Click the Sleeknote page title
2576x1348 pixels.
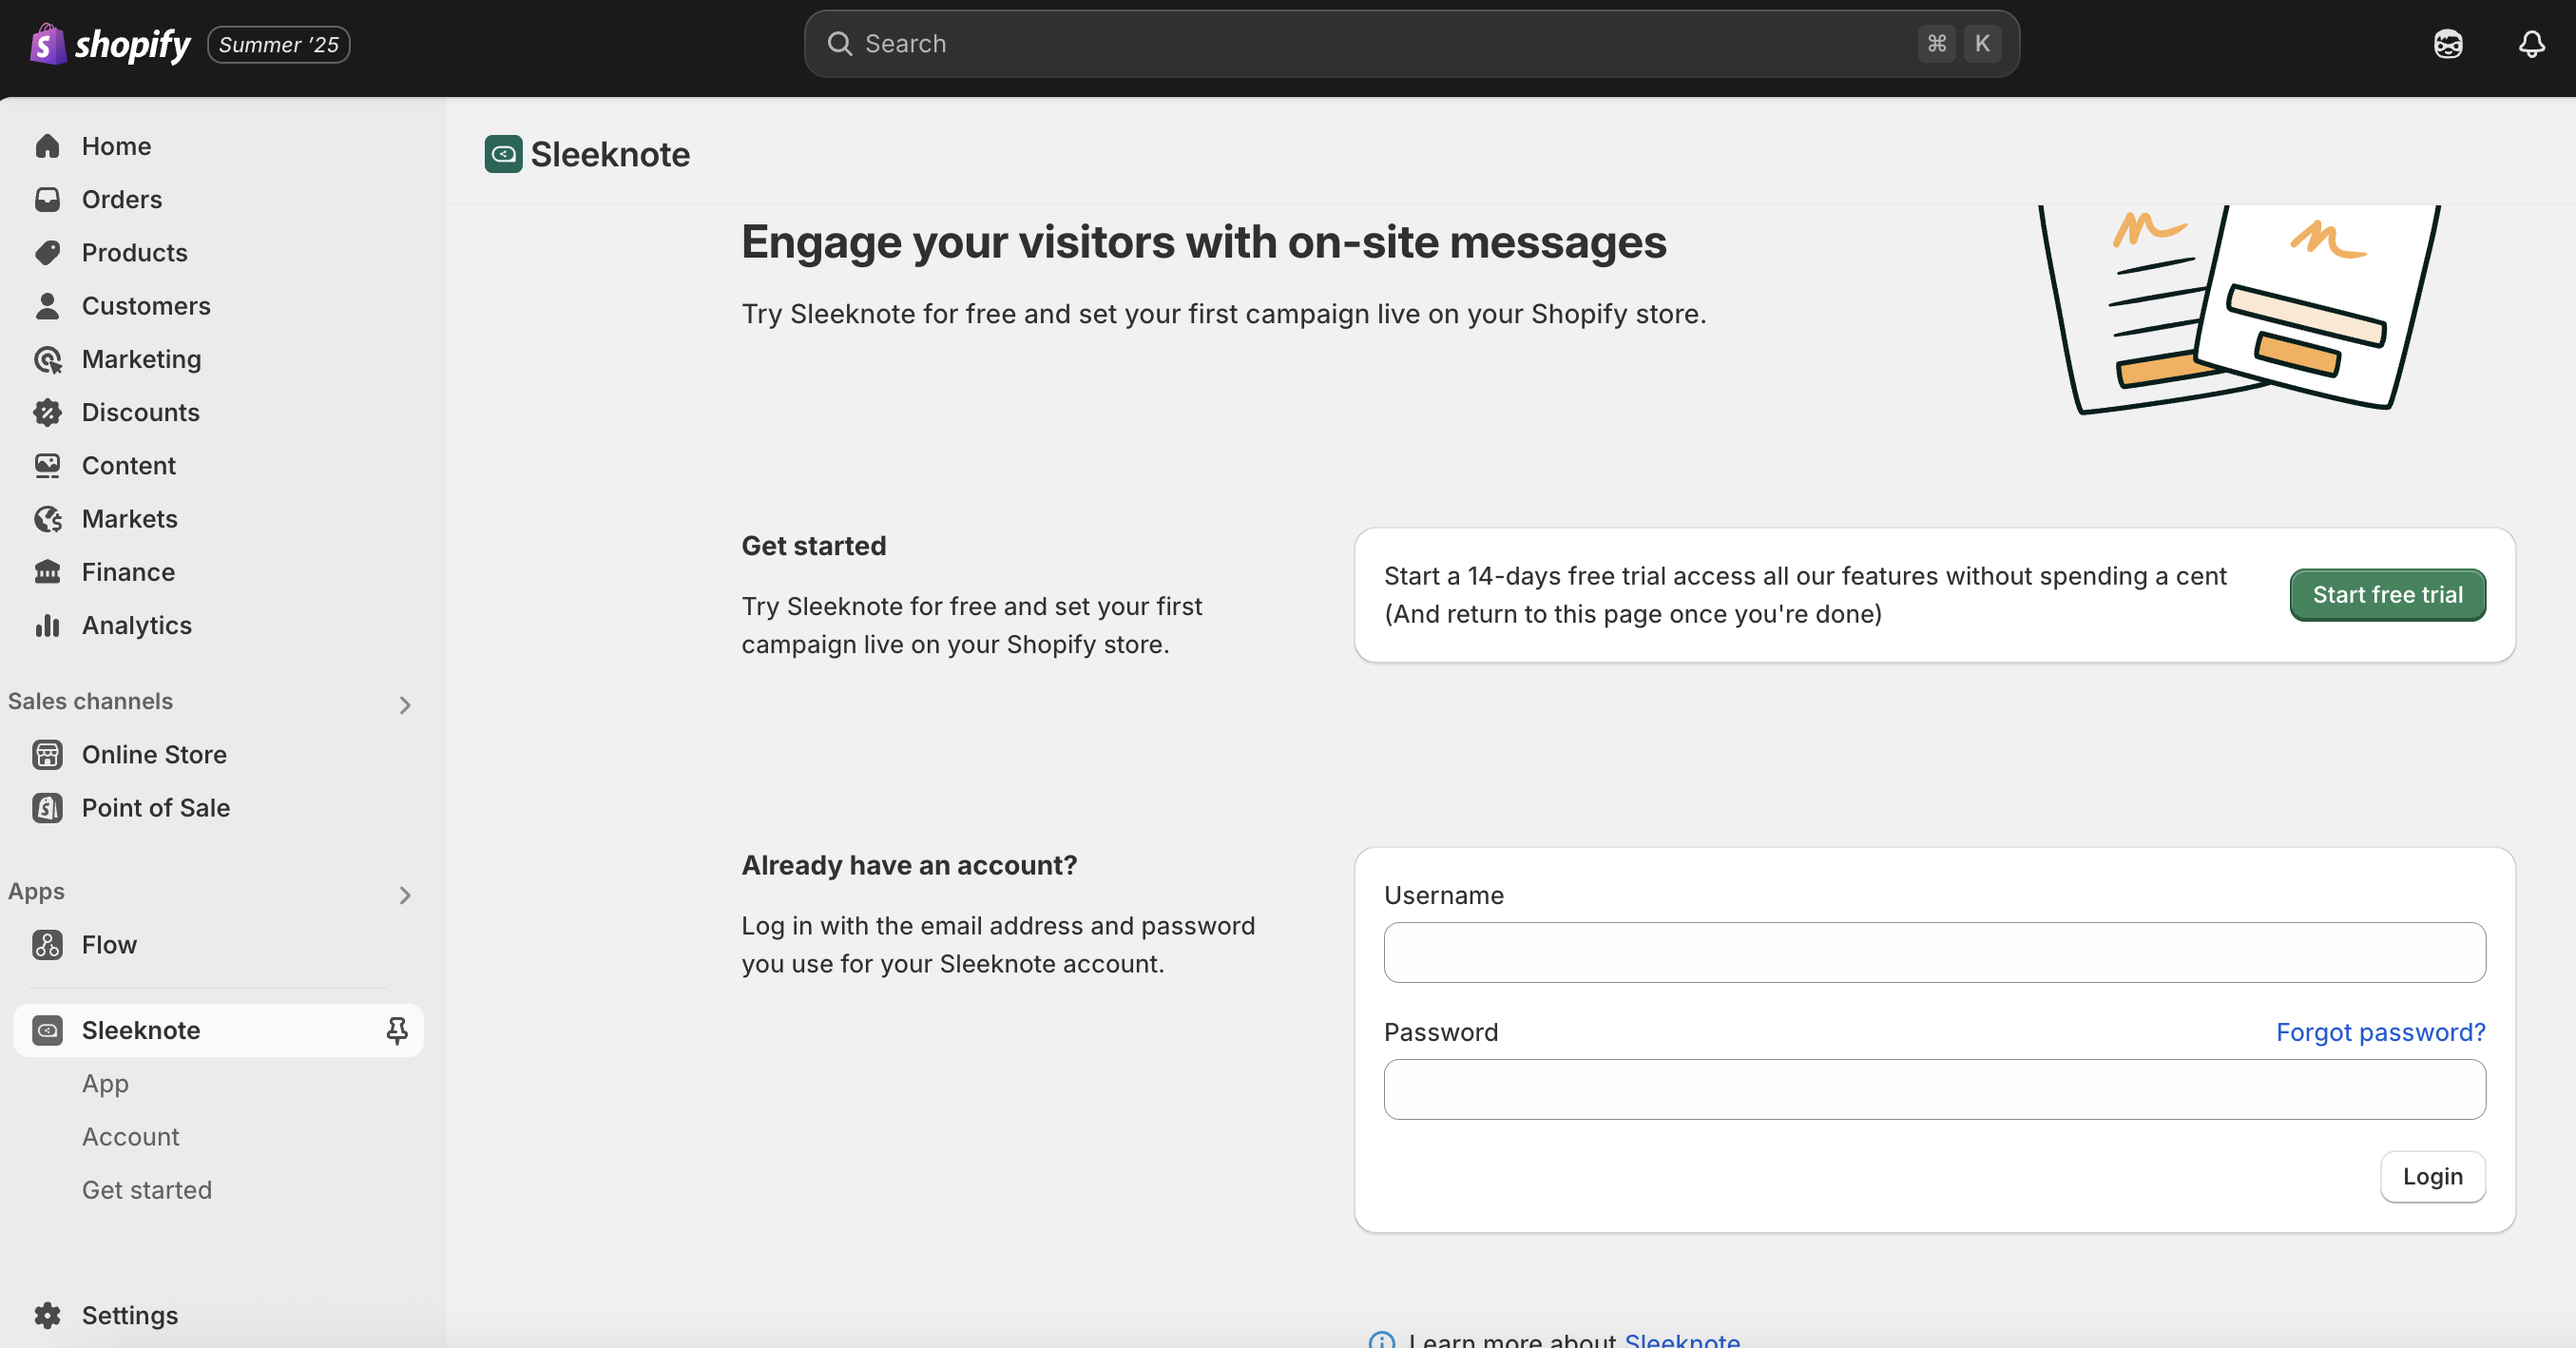pyautogui.click(x=610, y=154)
